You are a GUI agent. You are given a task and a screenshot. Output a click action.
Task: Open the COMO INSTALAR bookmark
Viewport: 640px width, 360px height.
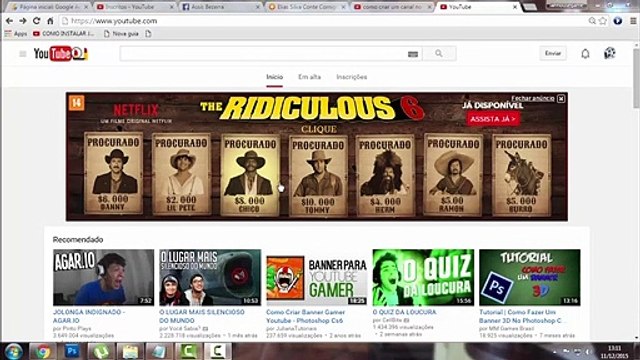pyautogui.click(x=64, y=34)
